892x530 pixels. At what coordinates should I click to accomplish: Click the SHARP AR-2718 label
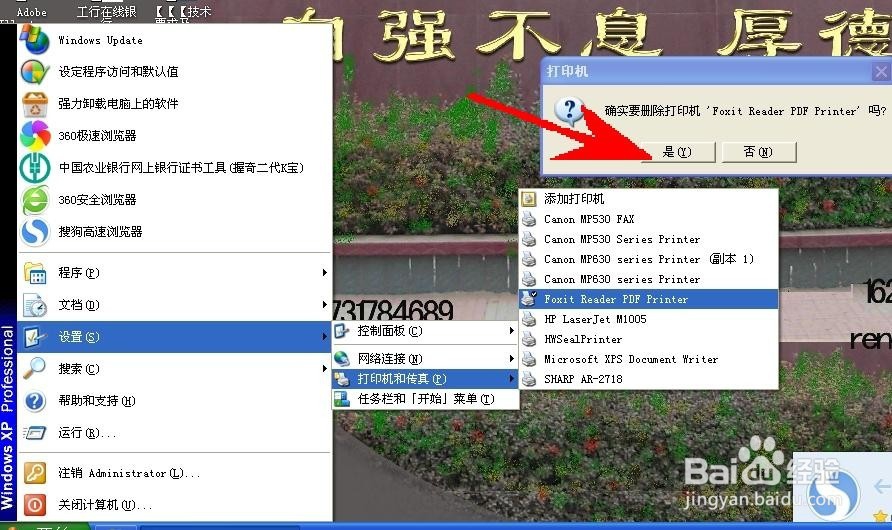583,379
